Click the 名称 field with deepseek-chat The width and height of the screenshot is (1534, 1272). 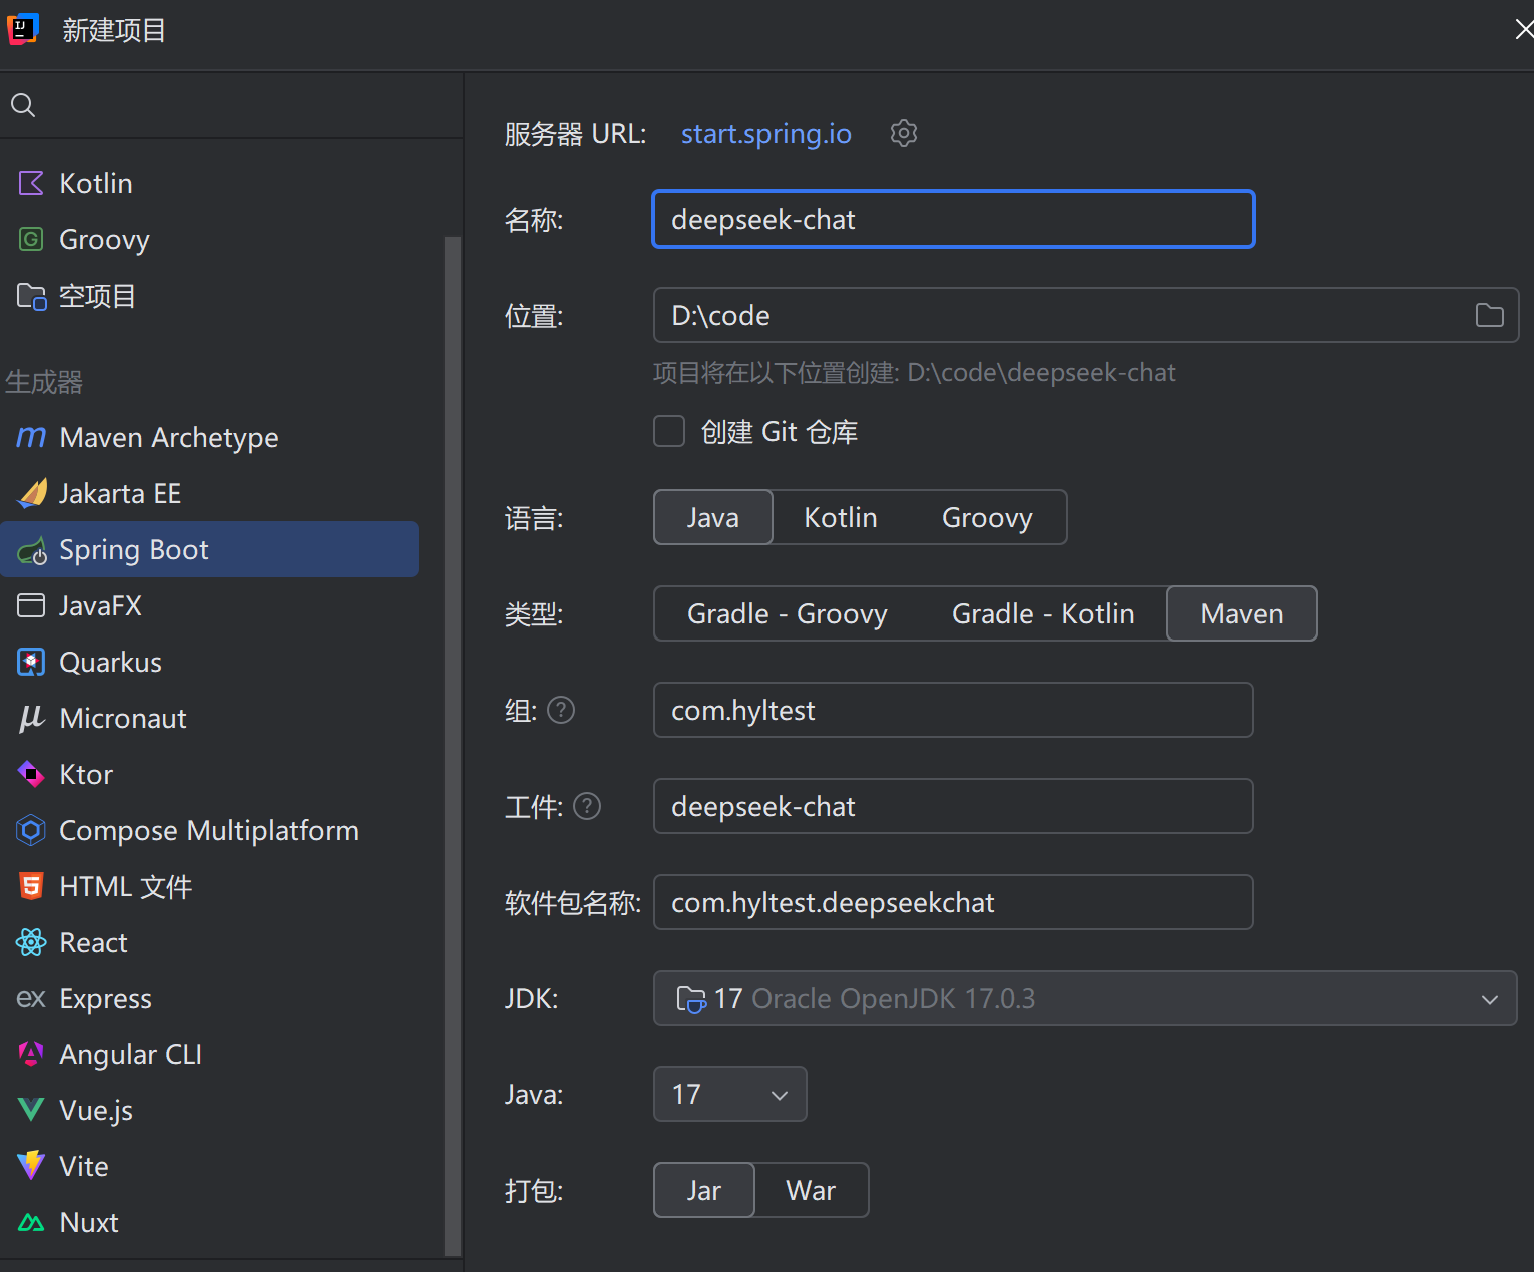point(953,219)
